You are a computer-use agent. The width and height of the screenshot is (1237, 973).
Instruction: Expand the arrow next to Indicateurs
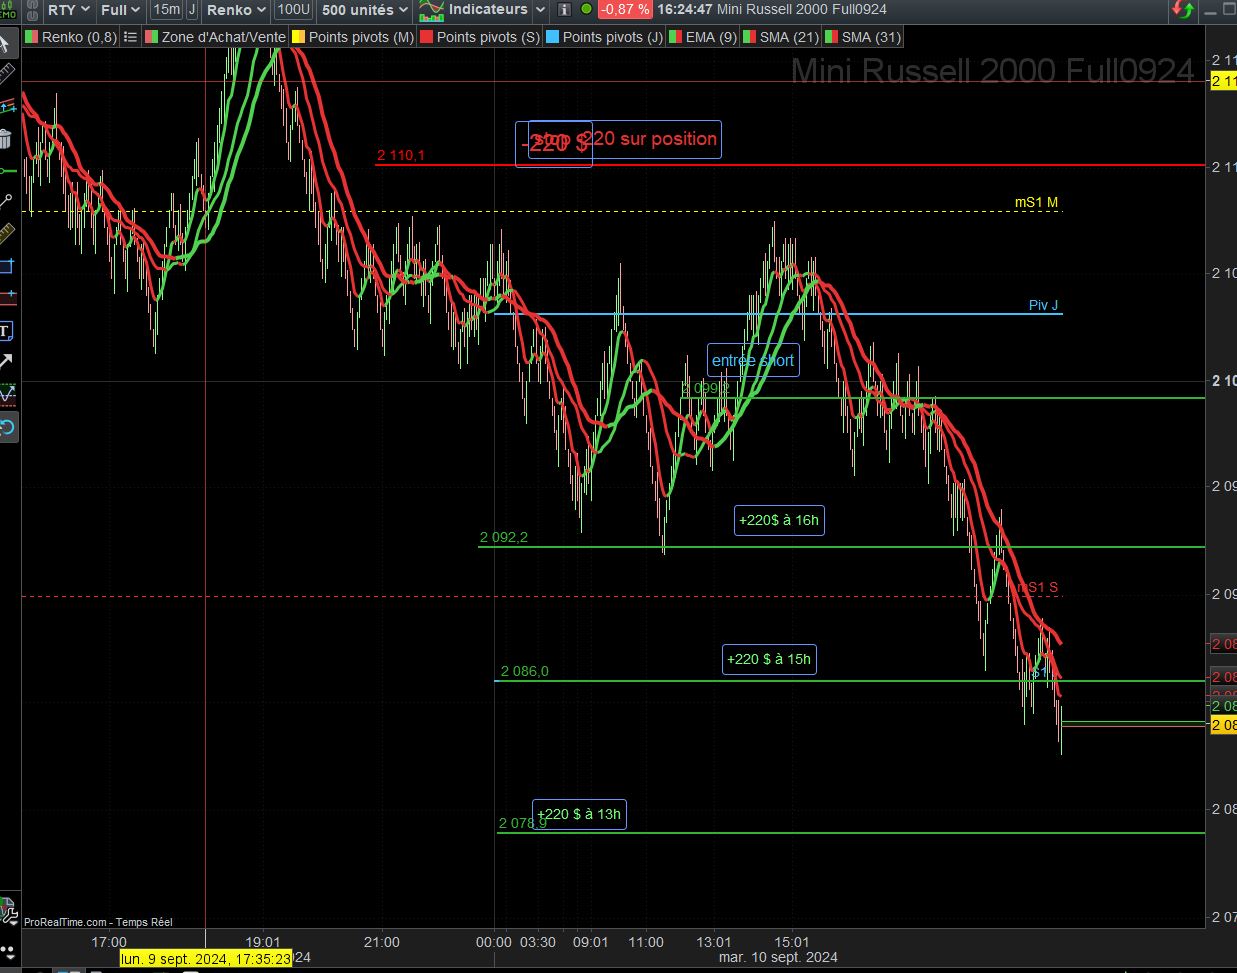coord(541,10)
